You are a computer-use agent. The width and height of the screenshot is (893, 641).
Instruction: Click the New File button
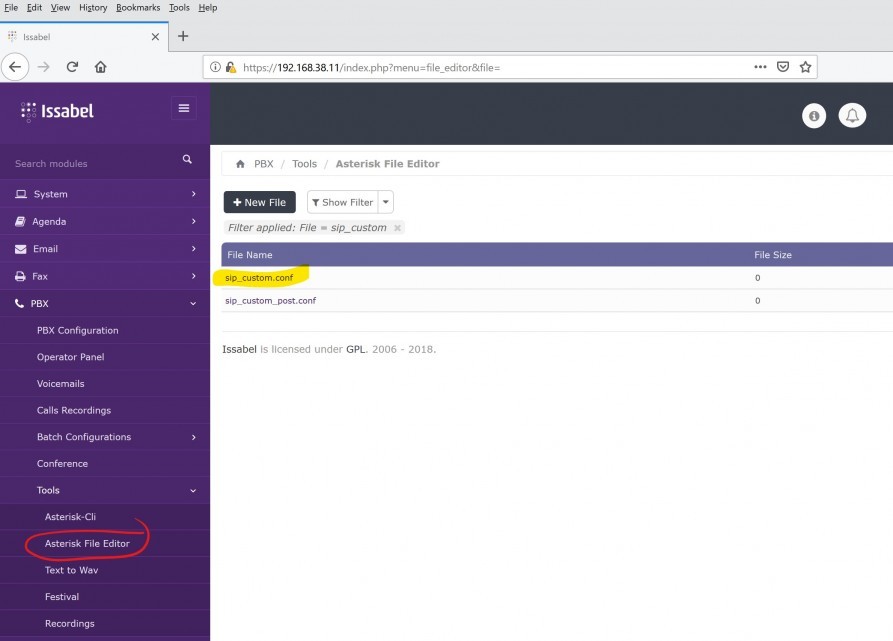(260, 202)
